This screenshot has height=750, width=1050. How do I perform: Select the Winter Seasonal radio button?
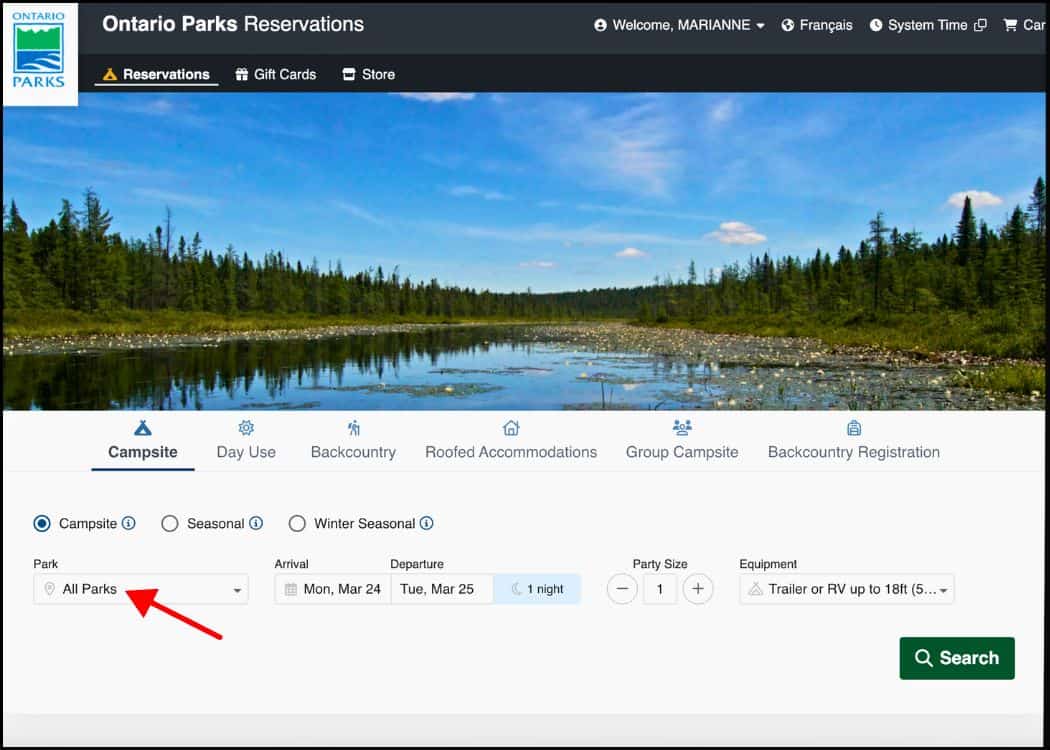coord(297,524)
